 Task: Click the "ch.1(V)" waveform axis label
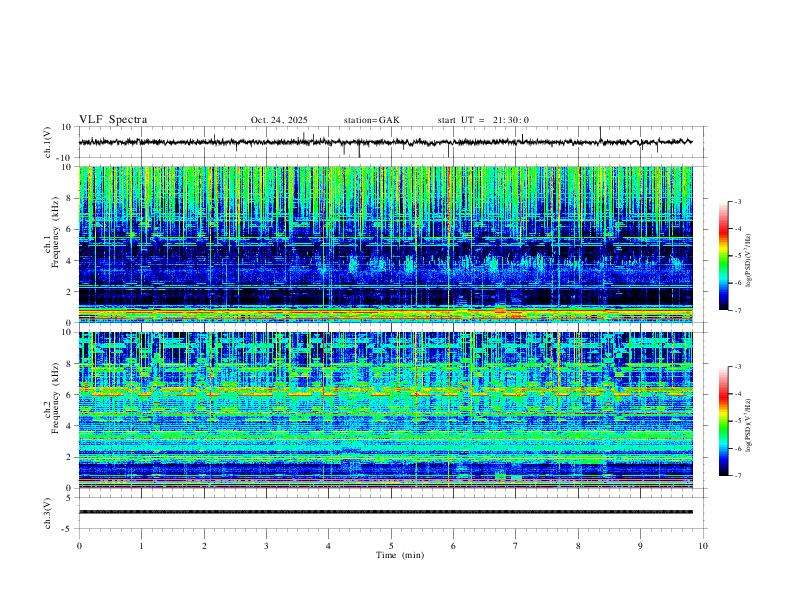48,142
